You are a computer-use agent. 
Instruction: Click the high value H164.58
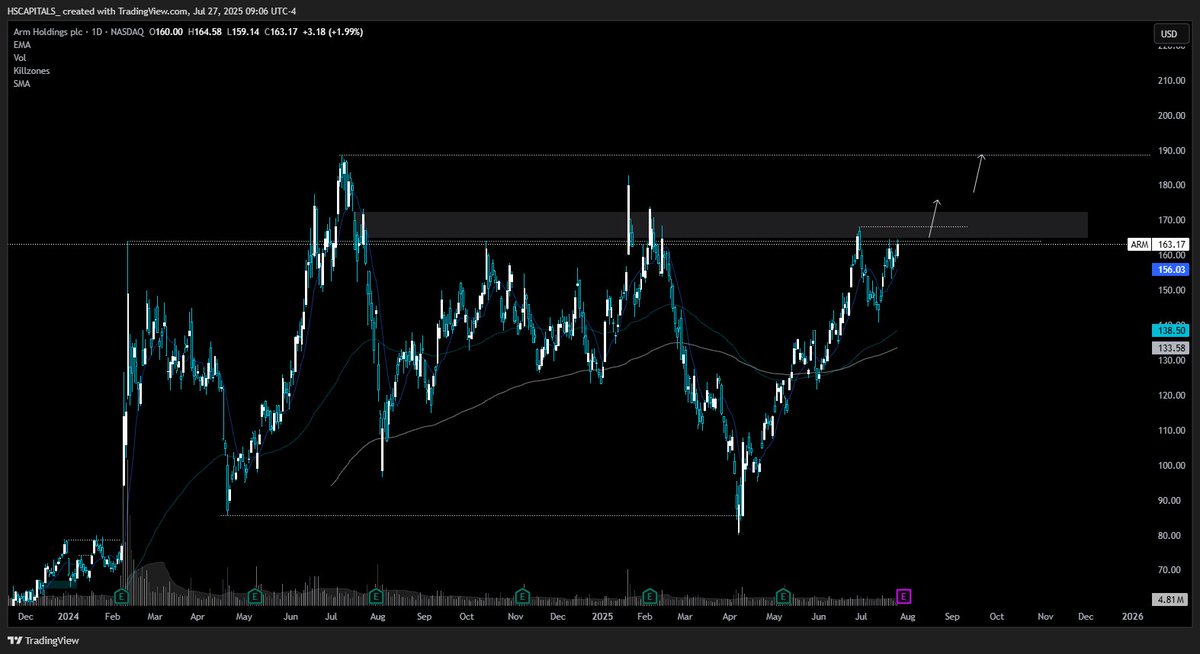click(207, 32)
